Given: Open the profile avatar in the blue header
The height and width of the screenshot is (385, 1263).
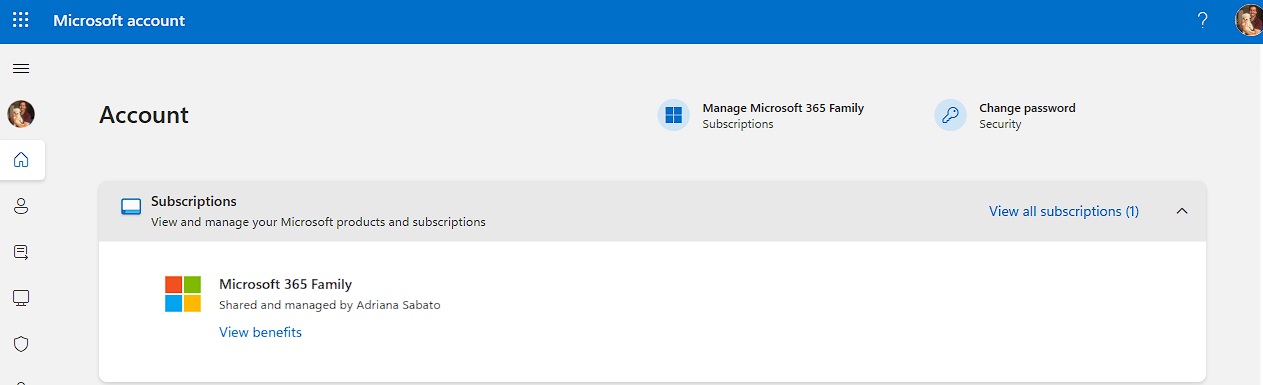Looking at the screenshot, I should (x=1248, y=21).
